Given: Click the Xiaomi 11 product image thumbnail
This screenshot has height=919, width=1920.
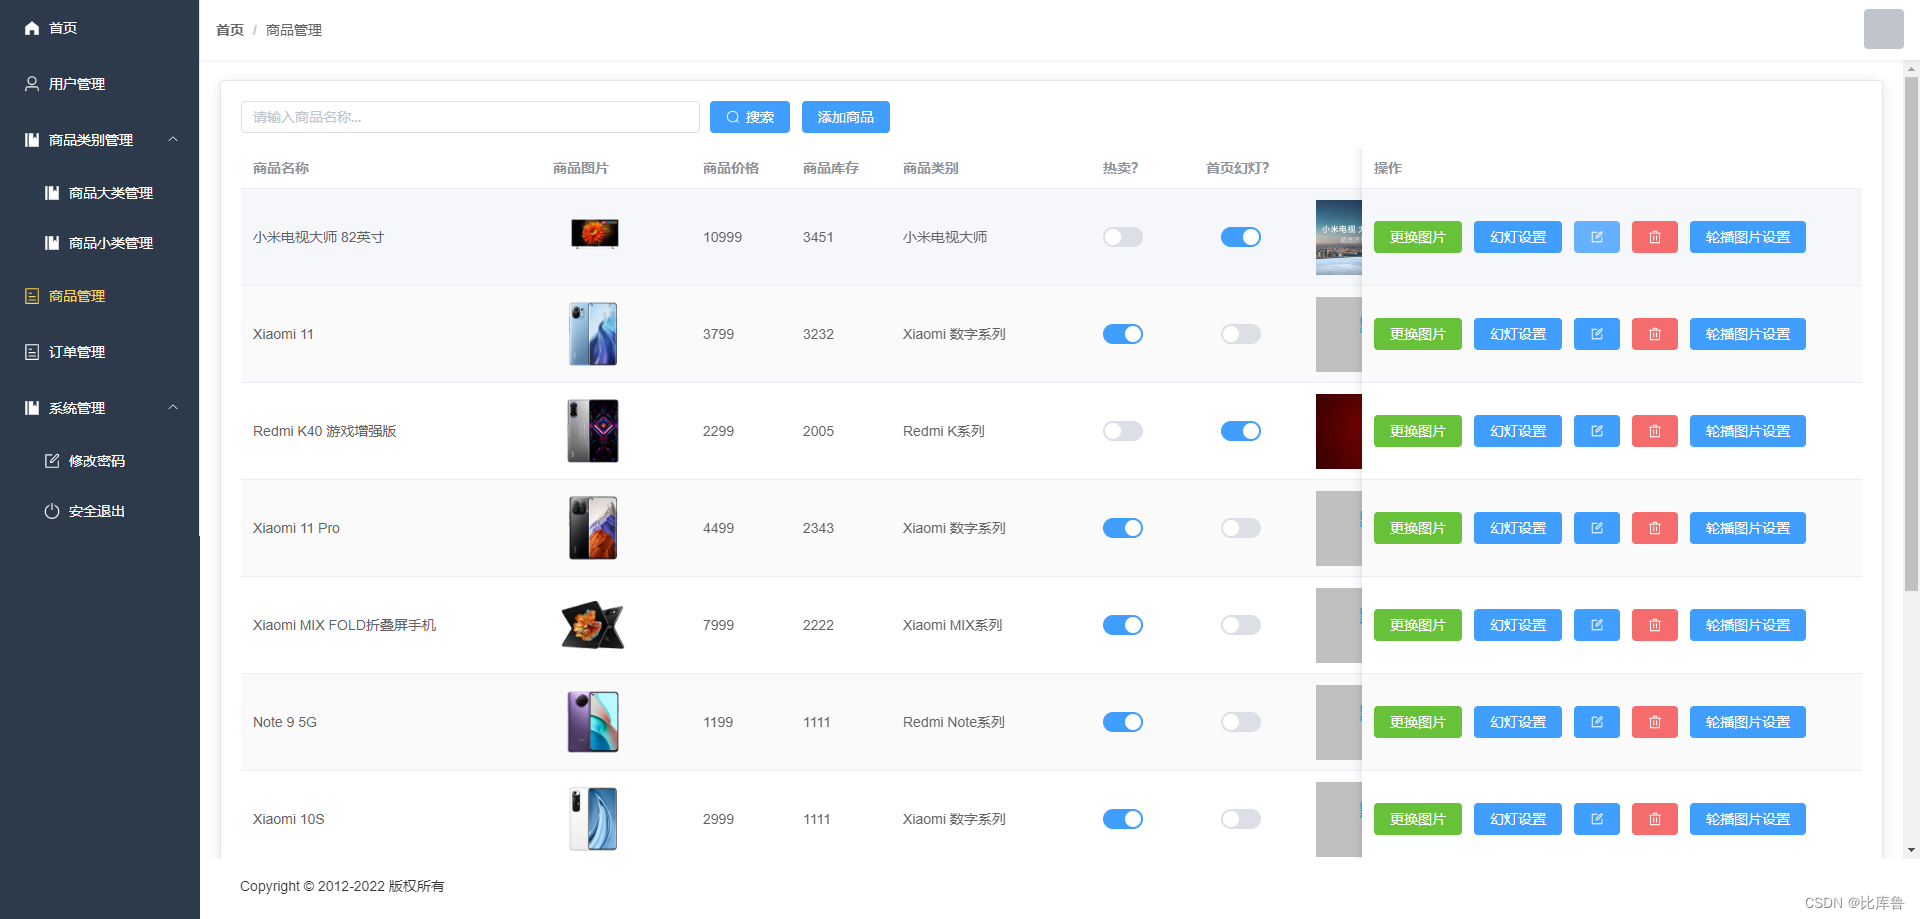Looking at the screenshot, I should coord(593,334).
